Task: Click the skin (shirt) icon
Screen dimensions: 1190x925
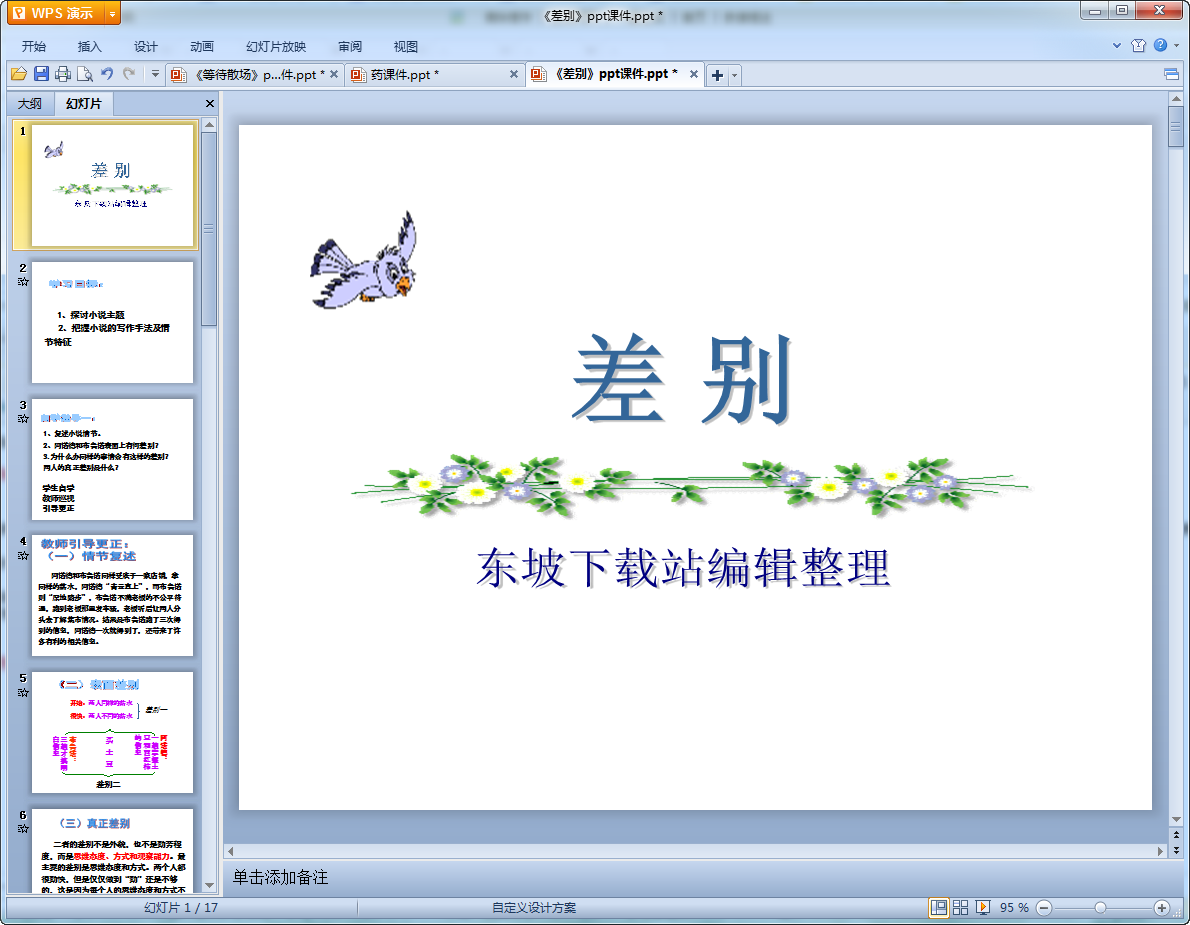Action: coord(1138,46)
